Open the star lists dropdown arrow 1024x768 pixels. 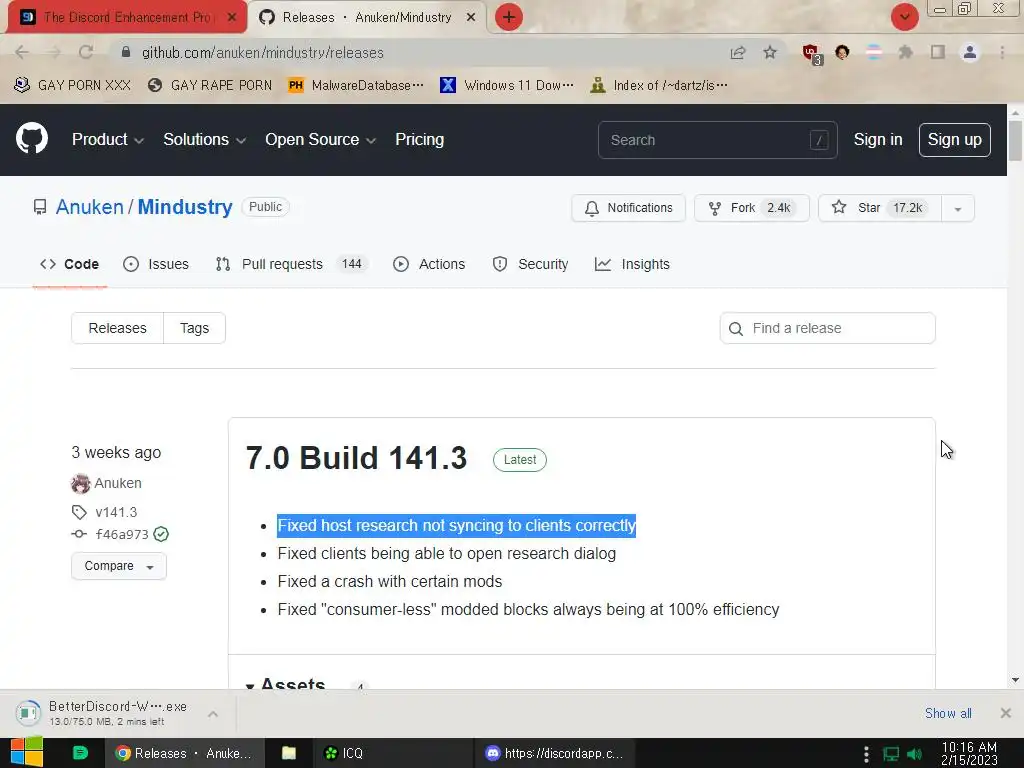tap(957, 208)
